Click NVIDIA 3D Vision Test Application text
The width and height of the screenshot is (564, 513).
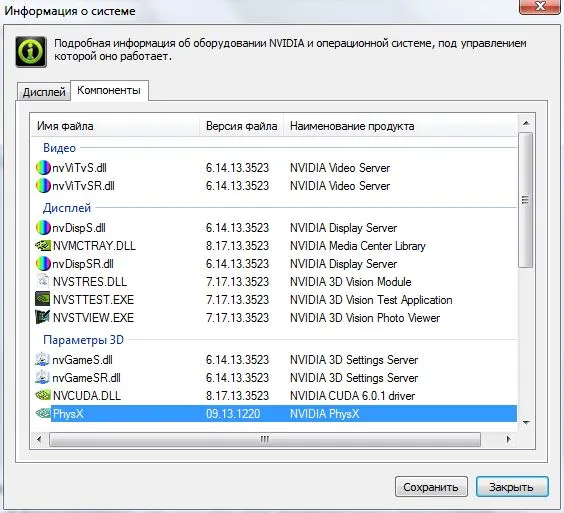371,300
